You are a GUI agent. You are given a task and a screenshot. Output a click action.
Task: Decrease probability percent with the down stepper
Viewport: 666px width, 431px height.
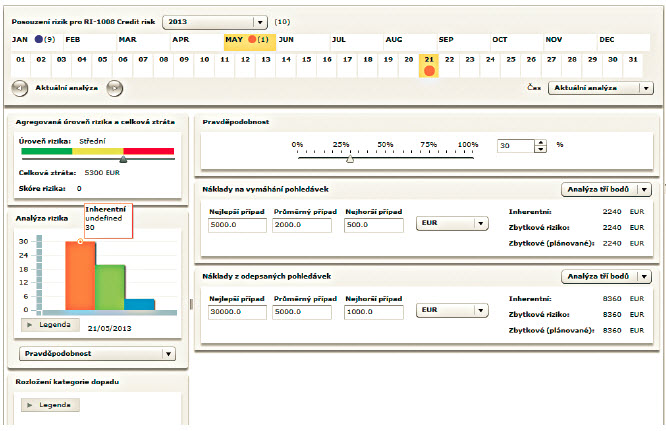coord(540,149)
